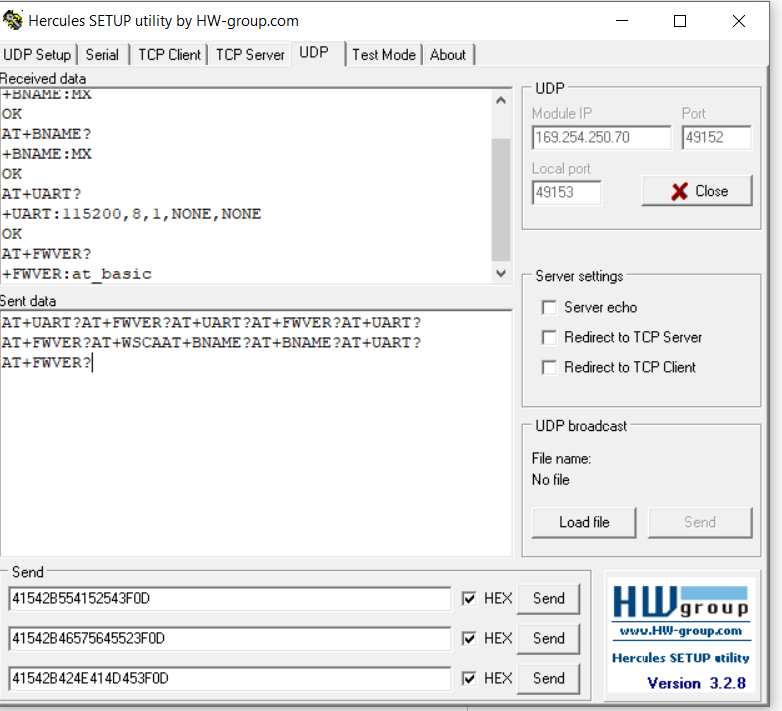The image size is (782, 711).
Task: Open the Test Mode tab
Action: (384, 55)
